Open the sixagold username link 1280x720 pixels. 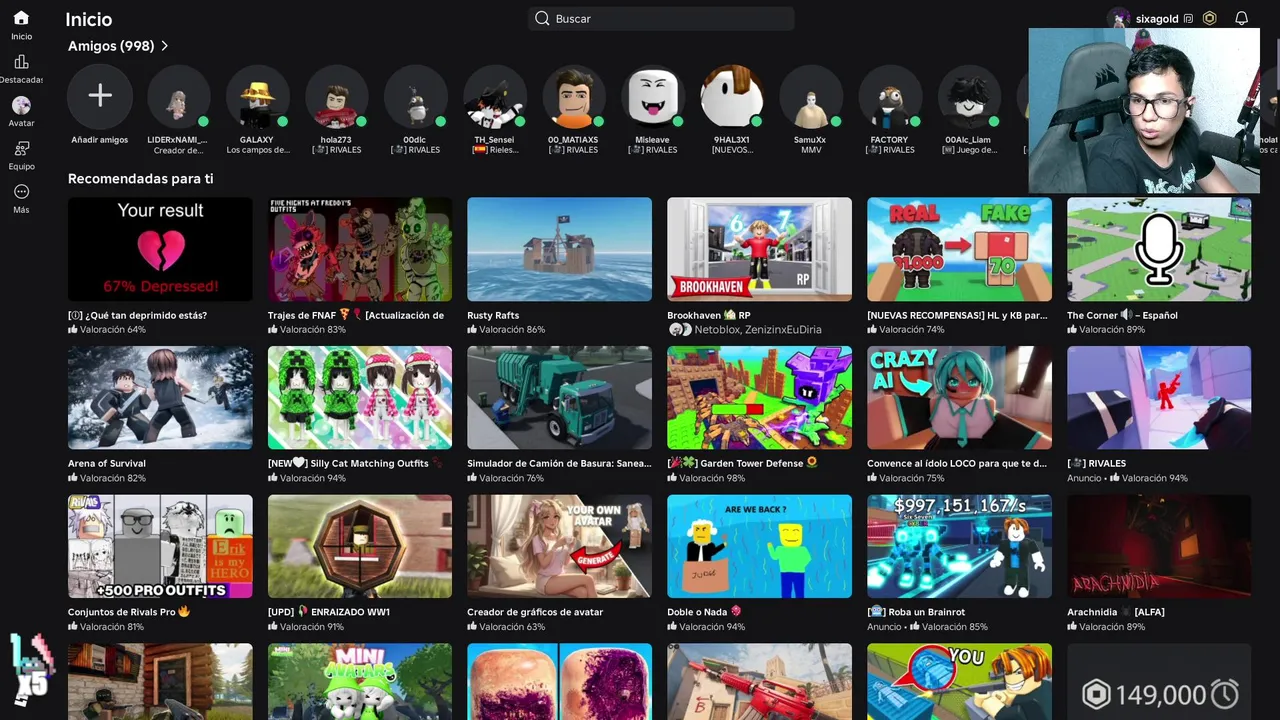1157,18
